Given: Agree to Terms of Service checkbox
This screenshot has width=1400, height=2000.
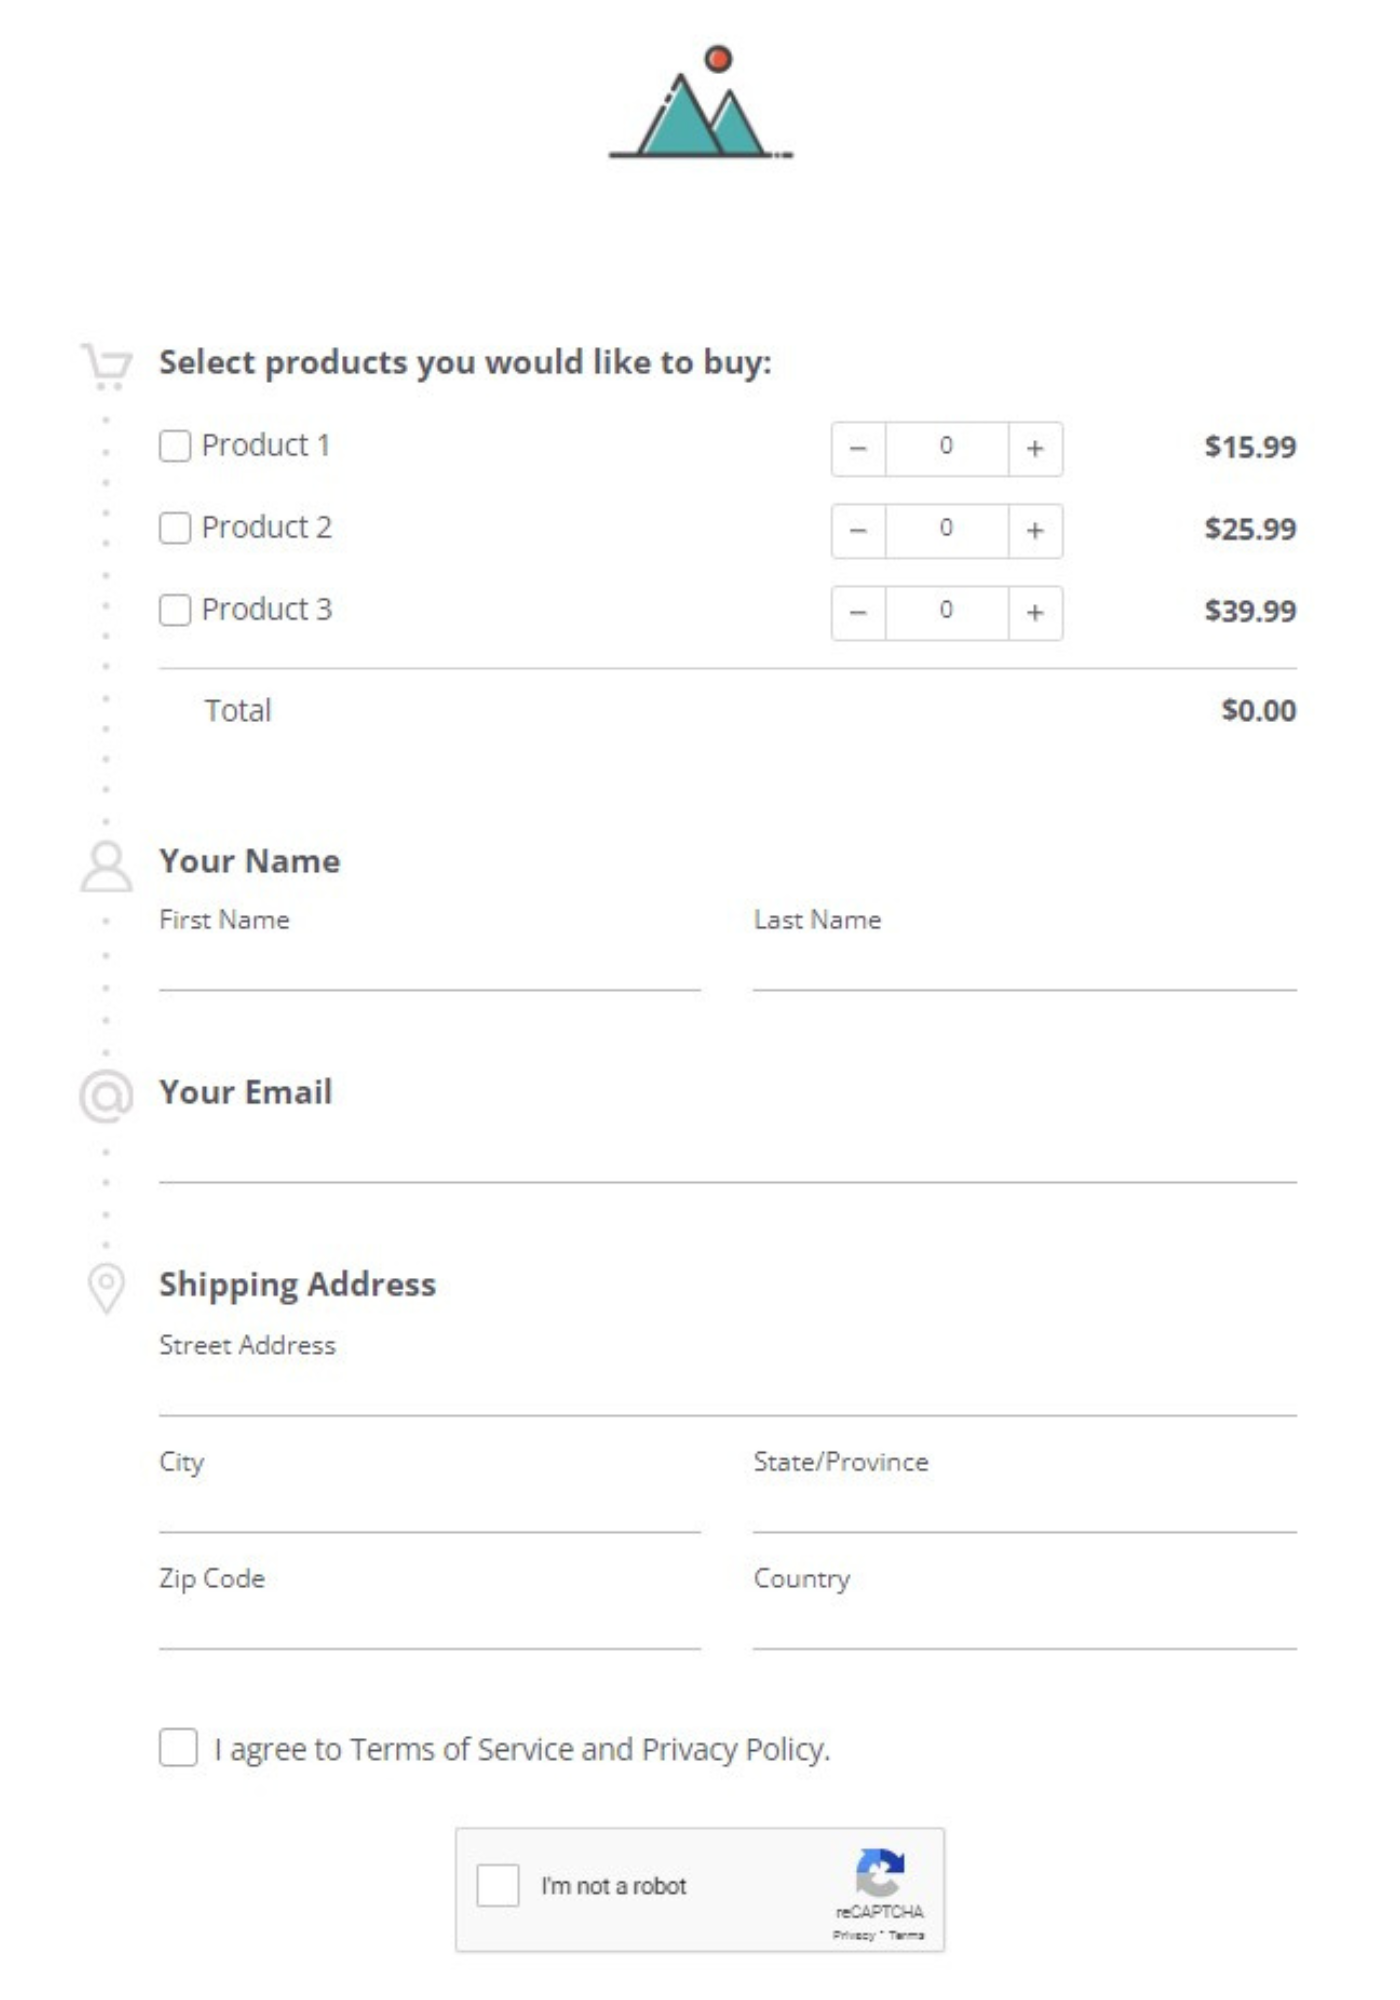Looking at the screenshot, I should [178, 1748].
